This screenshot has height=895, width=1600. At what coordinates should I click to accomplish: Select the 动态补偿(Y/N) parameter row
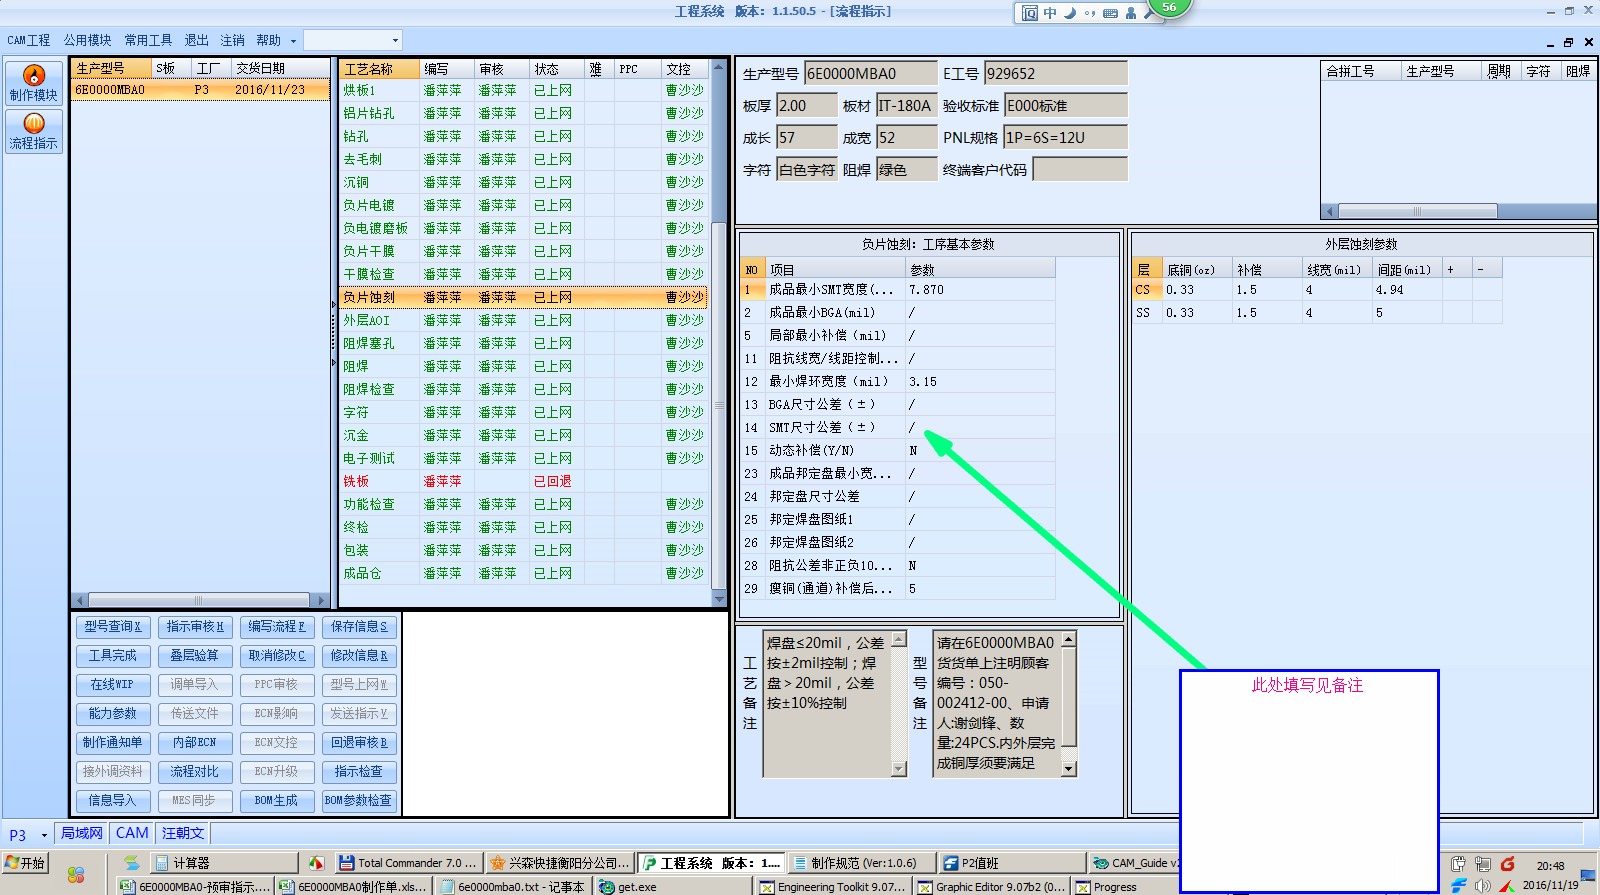coord(897,450)
